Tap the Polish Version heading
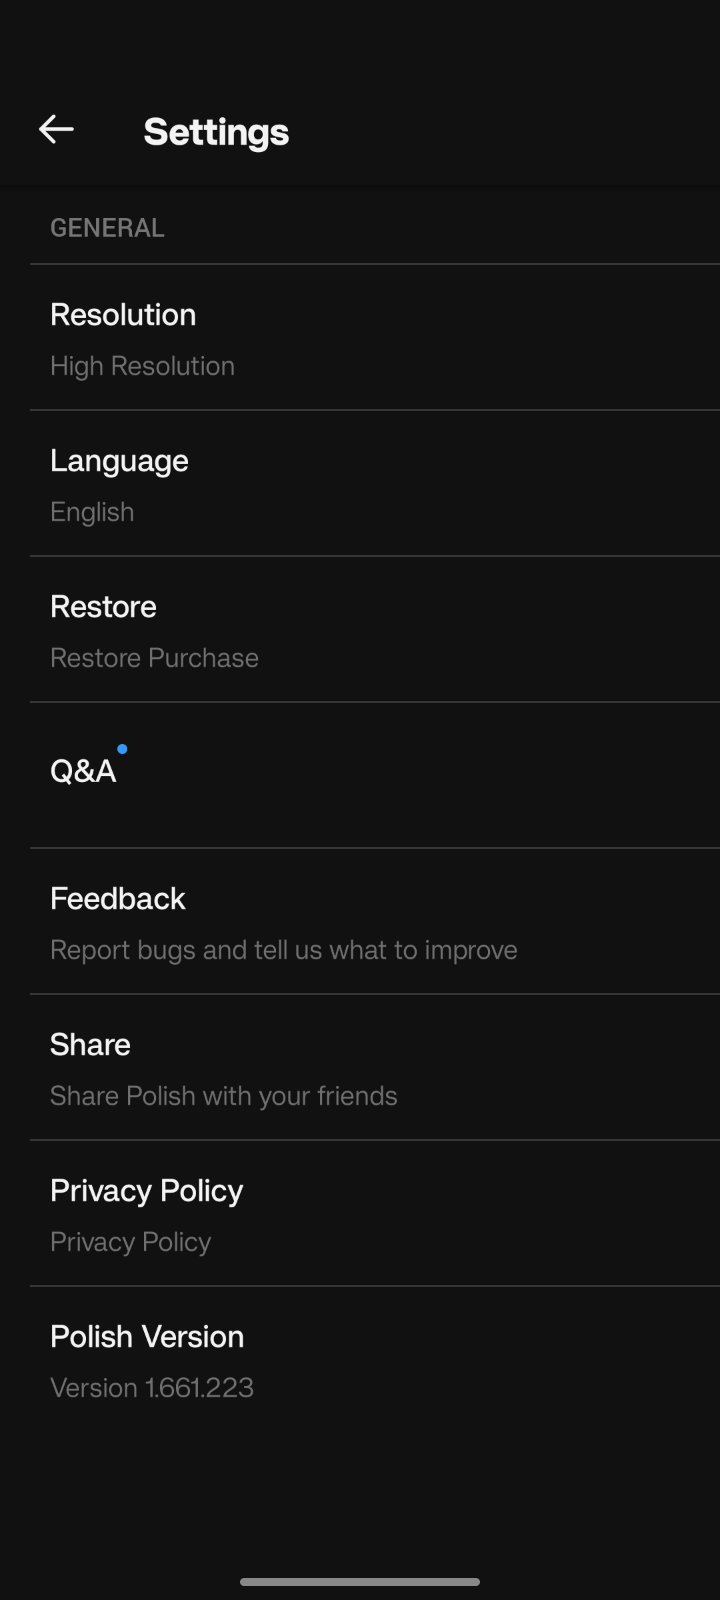This screenshot has width=720, height=1600. [147, 1337]
